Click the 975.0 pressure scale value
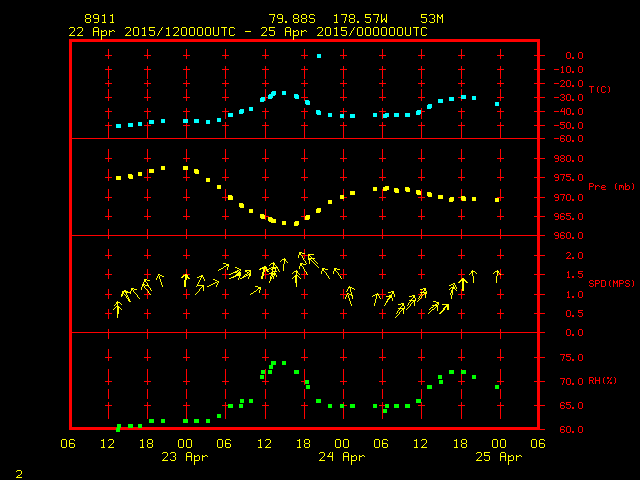Viewport: 640px width, 480px height. coord(569,178)
